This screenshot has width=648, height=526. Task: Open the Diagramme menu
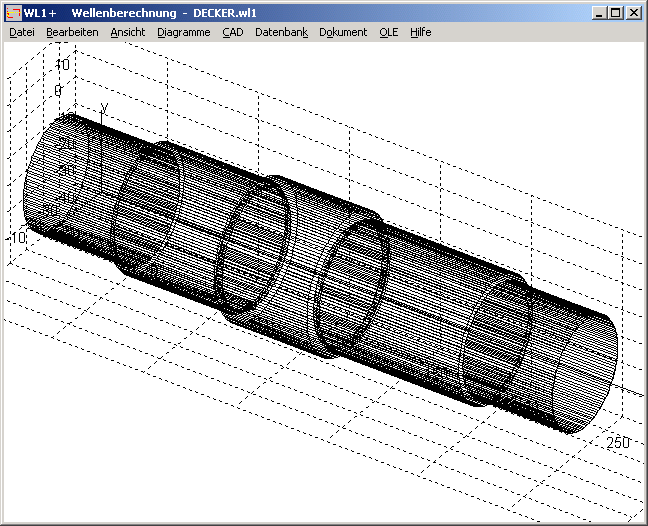tap(184, 32)
